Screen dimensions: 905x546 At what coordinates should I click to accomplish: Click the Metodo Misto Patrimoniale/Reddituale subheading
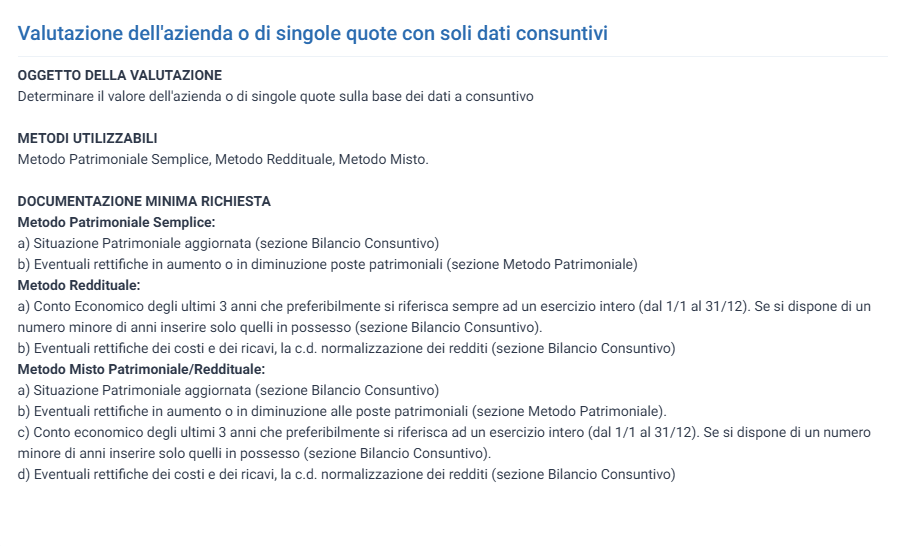coord(141,369)
